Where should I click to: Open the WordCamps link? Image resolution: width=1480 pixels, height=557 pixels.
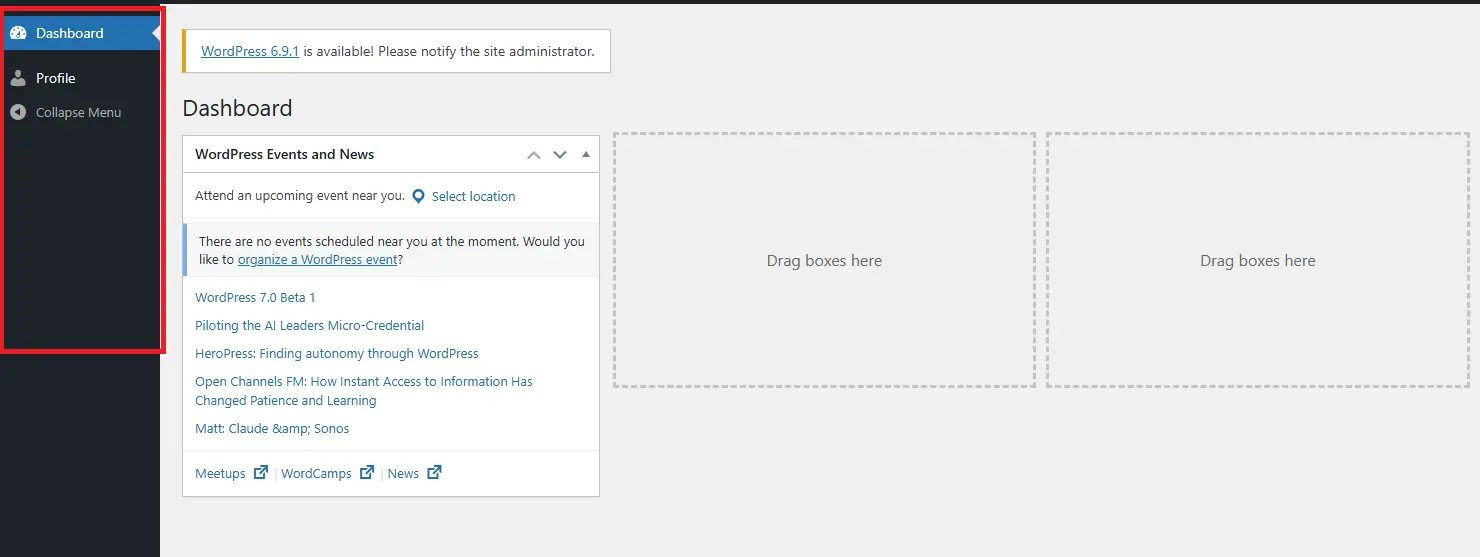click(x=316, y=474)
